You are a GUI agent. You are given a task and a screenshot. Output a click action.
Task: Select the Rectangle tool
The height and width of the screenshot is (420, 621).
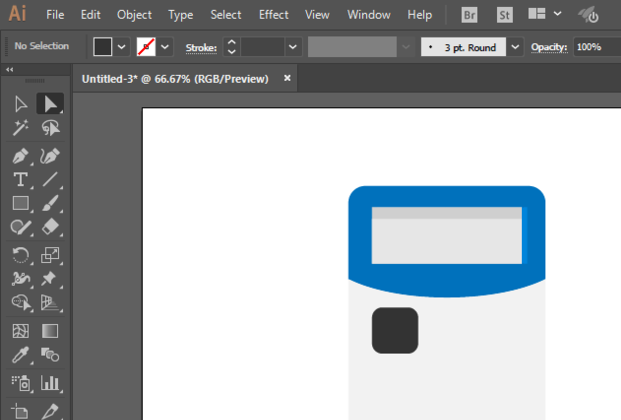pyautogui.click(x=21, y=203)
